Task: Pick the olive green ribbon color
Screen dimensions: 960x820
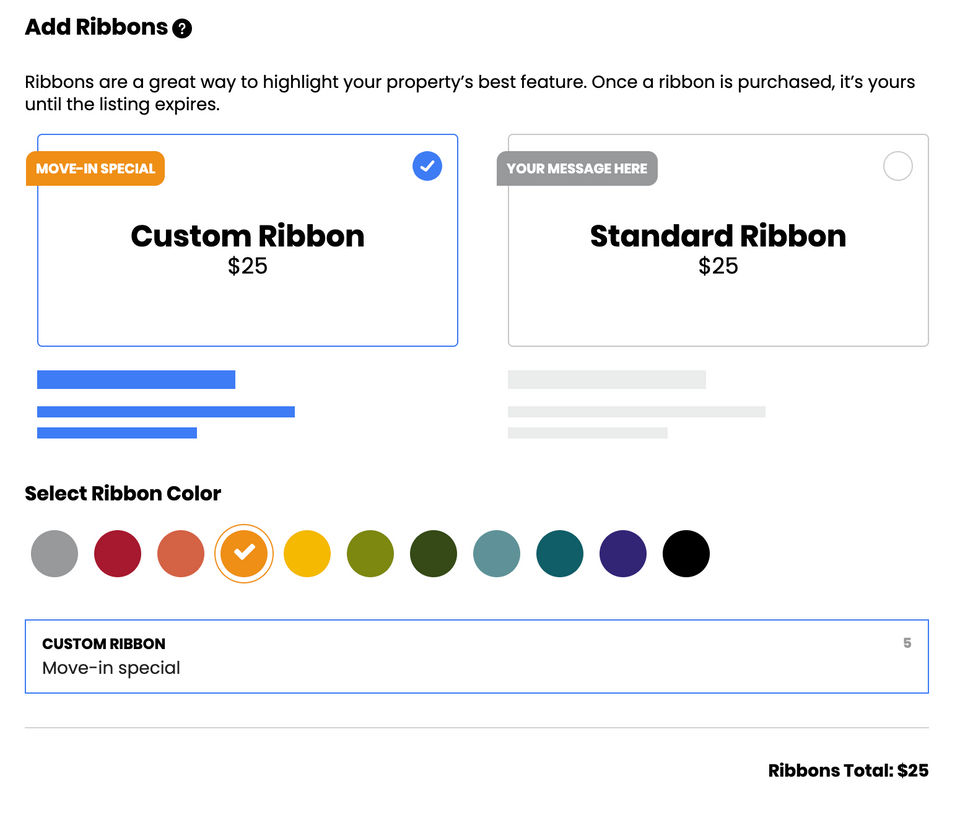Action: pyautogui.click(x=370, y=554)
